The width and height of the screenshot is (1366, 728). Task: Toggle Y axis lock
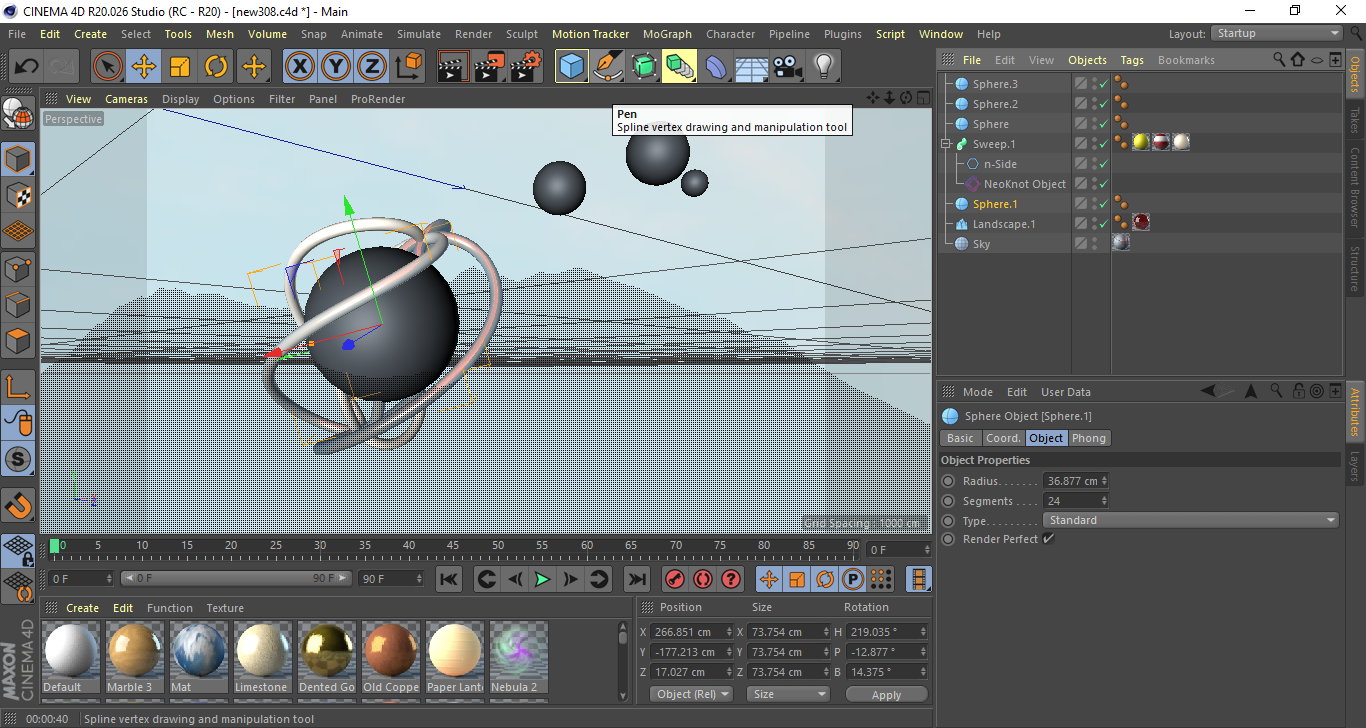pos(336,67)
